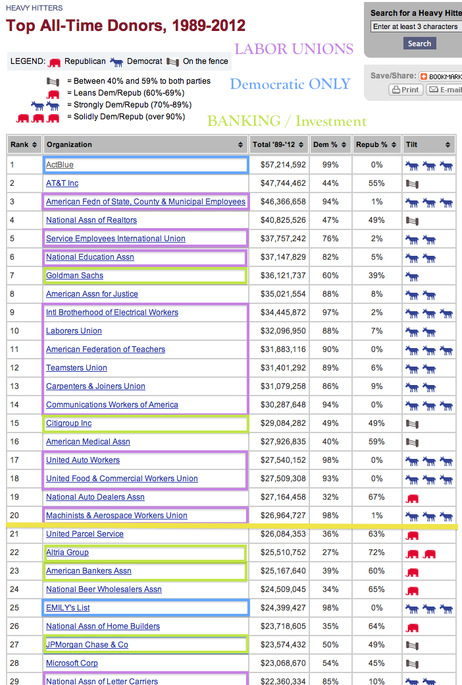The image size is (462, 685).
Task: Click the Bookmark share button
Action: click(441, 76)
